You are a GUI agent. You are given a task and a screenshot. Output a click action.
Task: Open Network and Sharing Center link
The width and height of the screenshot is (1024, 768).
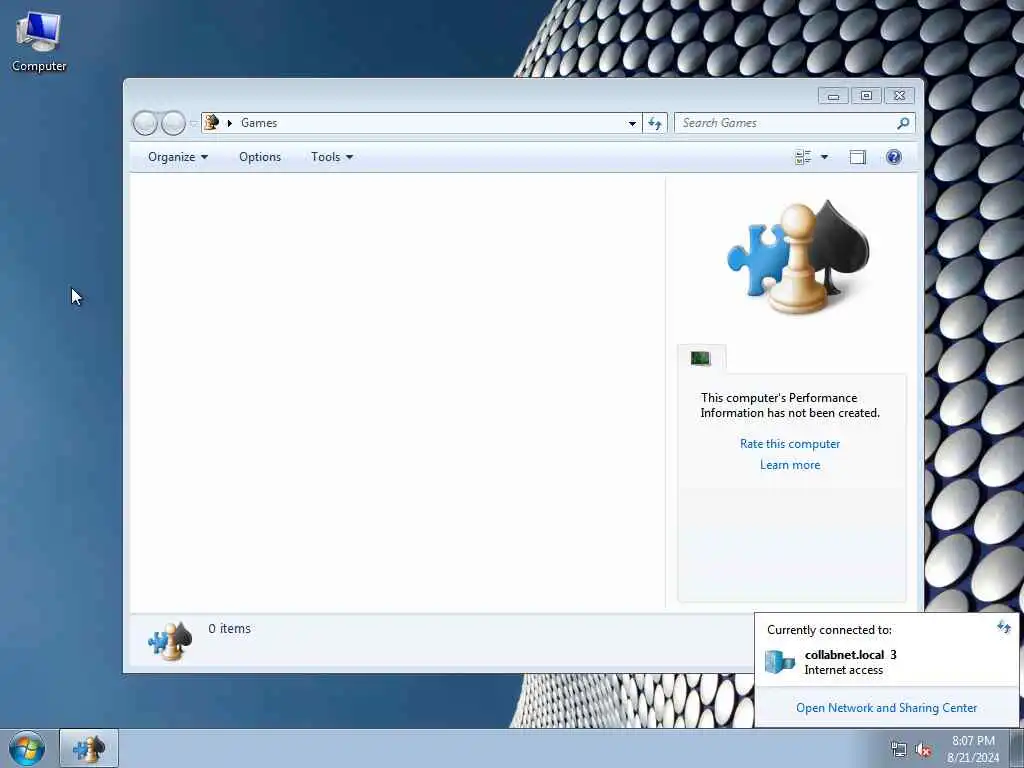[886, 707]
